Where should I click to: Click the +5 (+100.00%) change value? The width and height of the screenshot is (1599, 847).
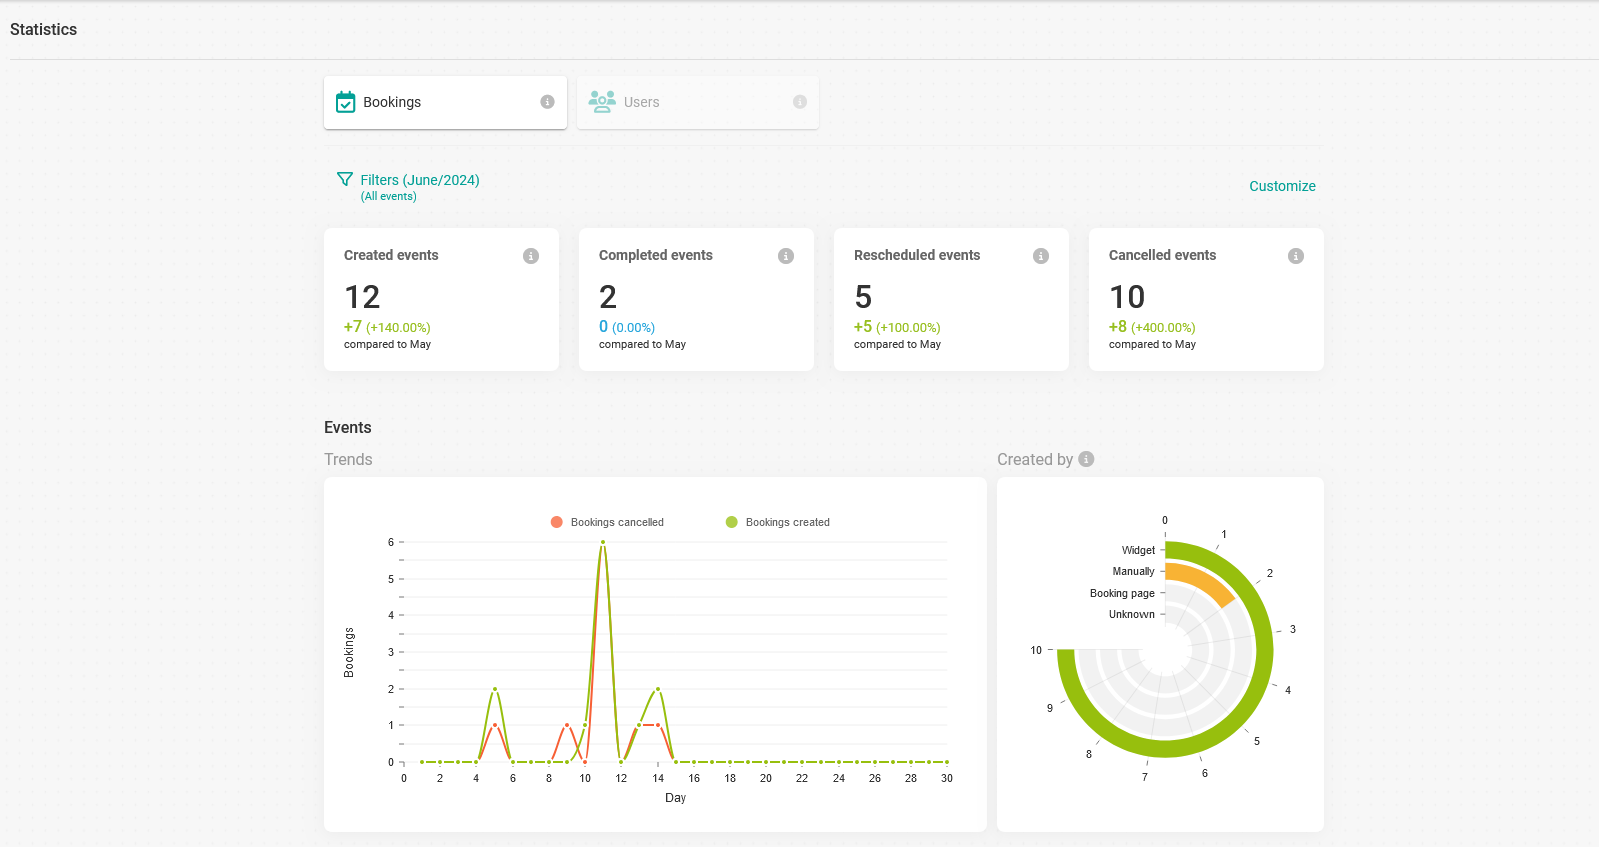(x=897, y=327)
